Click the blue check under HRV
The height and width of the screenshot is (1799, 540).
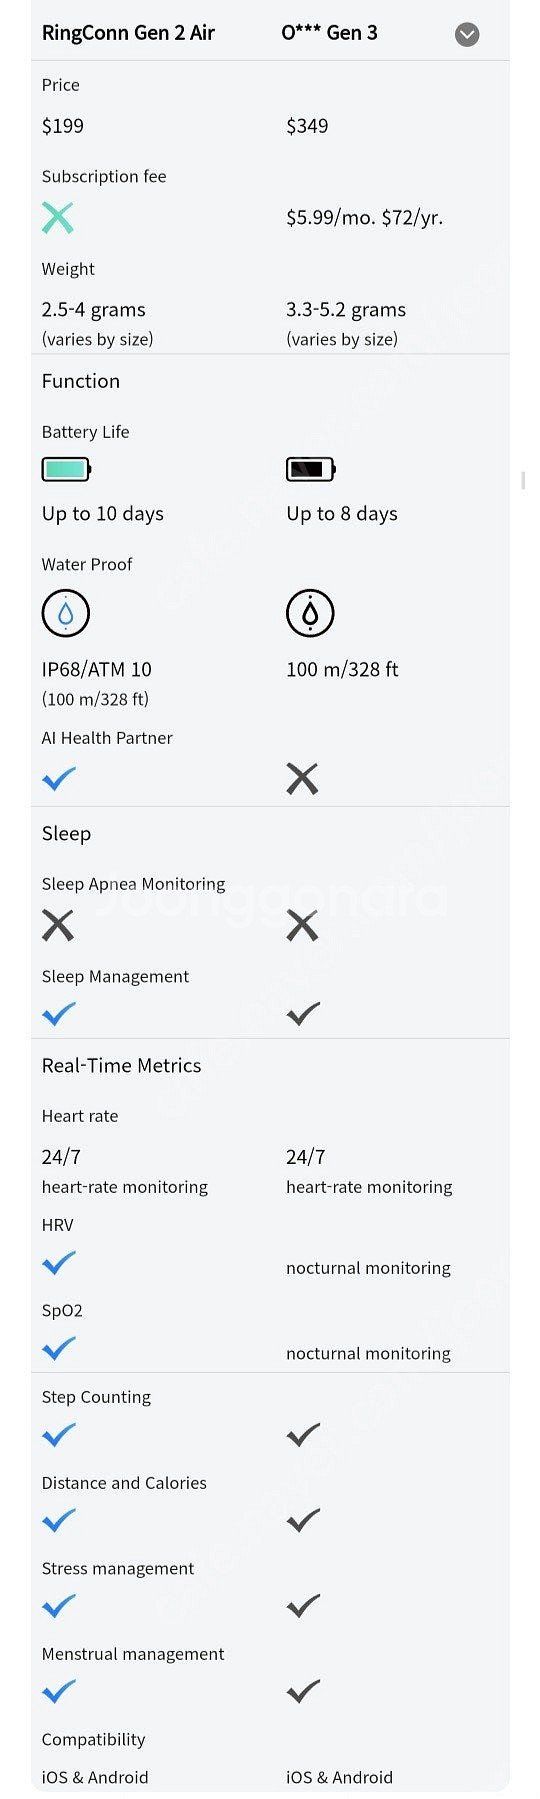59,1263
